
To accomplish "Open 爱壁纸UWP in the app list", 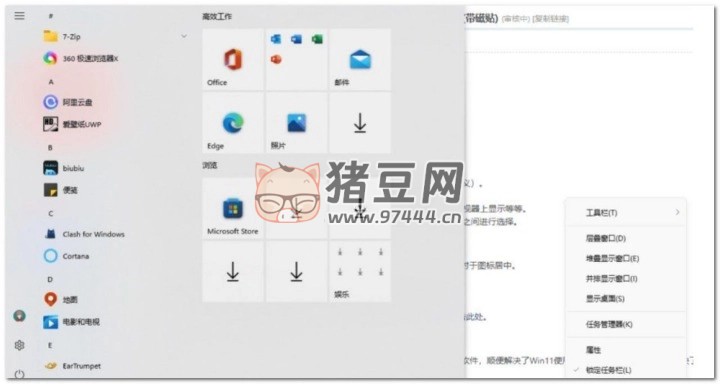I will 73,124.
